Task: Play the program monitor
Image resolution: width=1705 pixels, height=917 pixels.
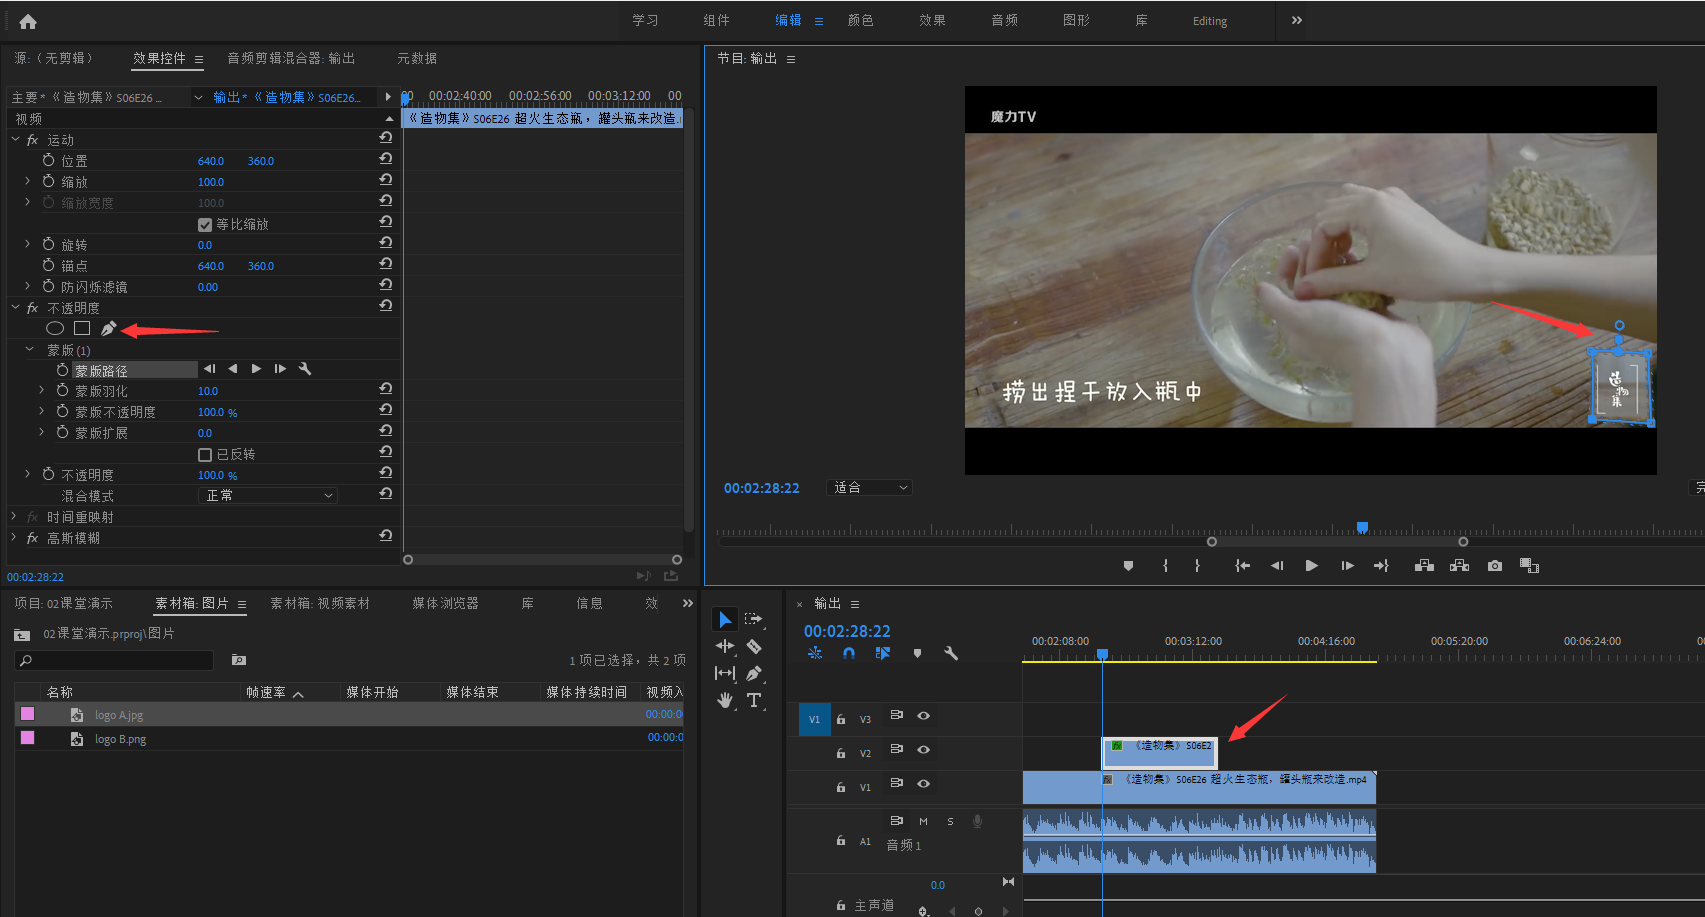Action: 1312,566
